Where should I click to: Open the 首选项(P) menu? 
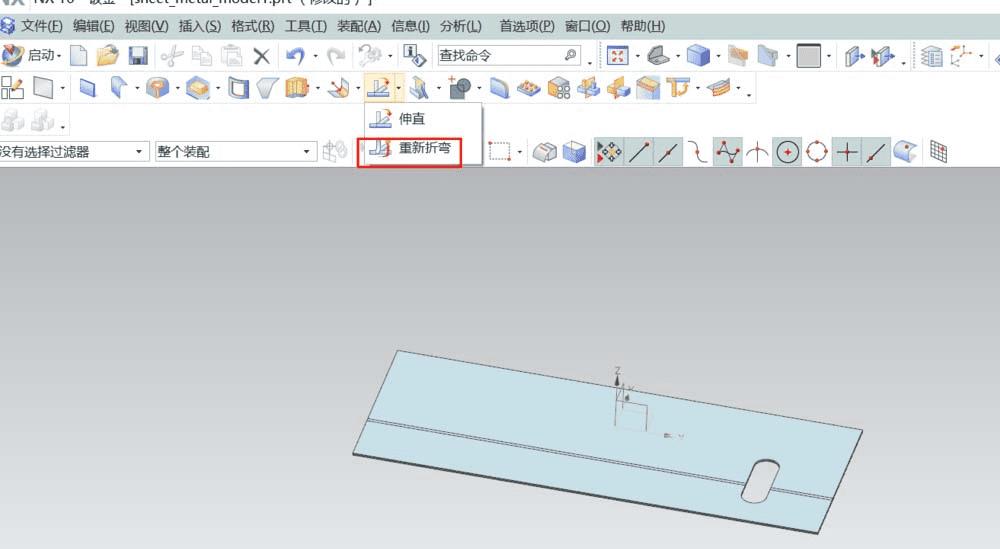pos(527,26)
